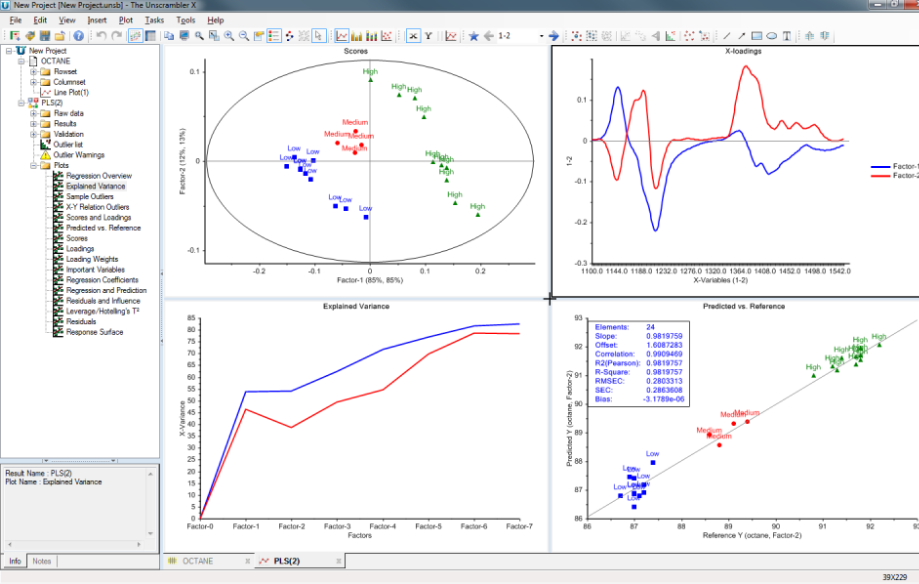Click the Help question mark icon

tap(78, 36)
